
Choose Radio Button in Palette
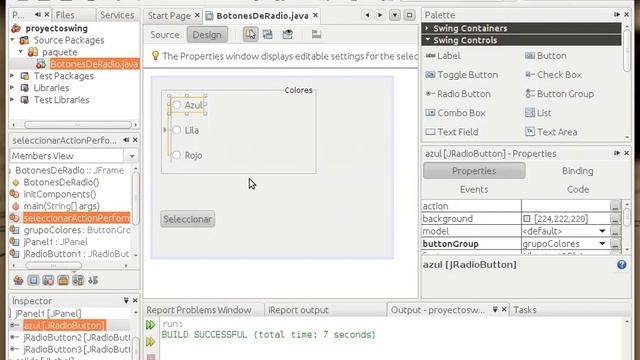(458, 94)
